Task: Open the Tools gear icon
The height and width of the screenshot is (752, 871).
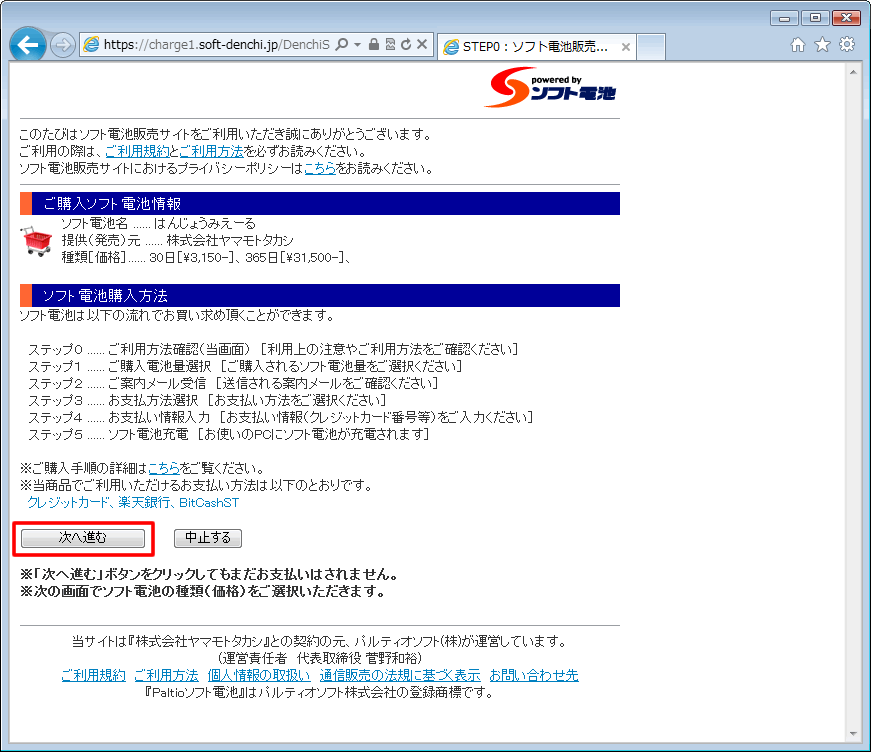Action: pos(846,45)
